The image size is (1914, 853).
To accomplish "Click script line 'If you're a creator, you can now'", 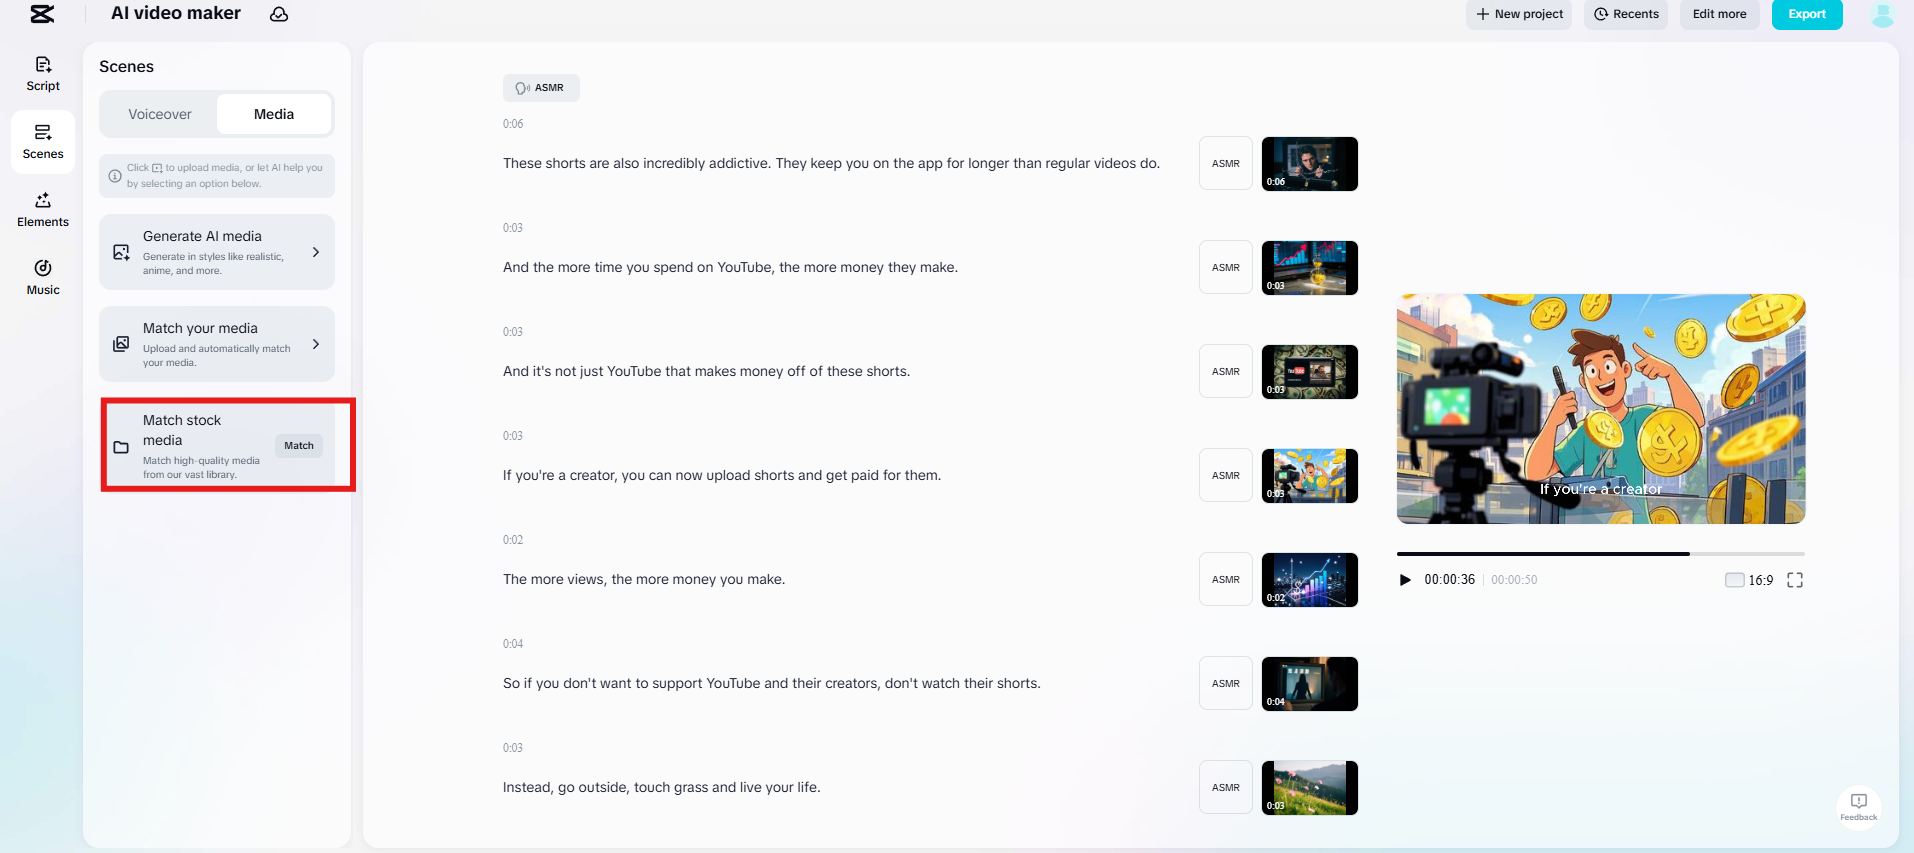I will click(722, 475).
